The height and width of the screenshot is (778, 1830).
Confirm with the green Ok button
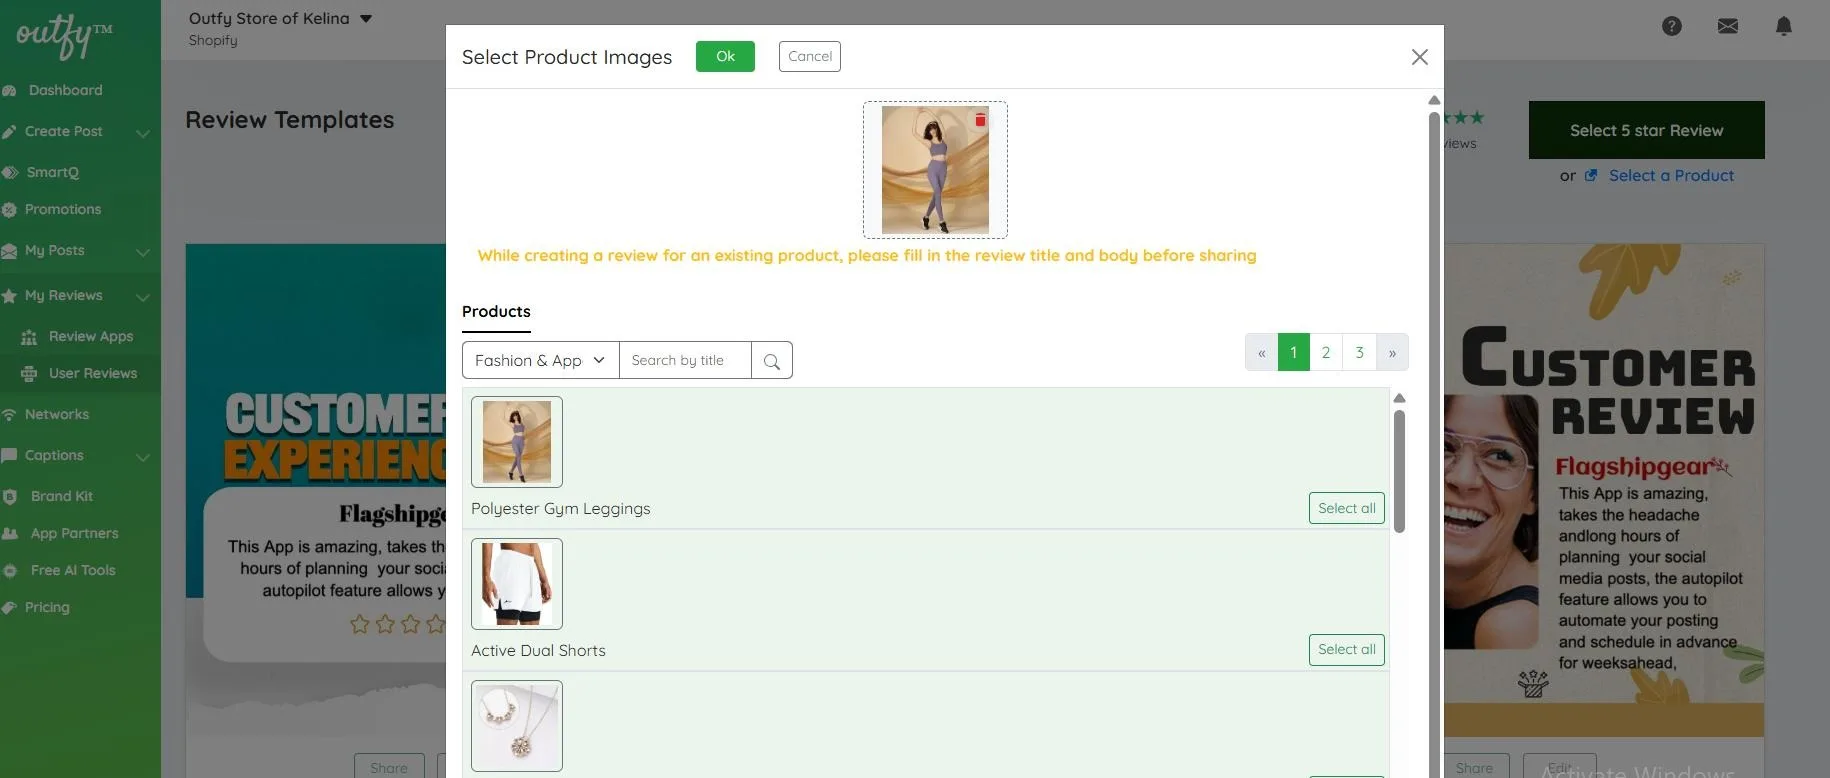[725, 56]
